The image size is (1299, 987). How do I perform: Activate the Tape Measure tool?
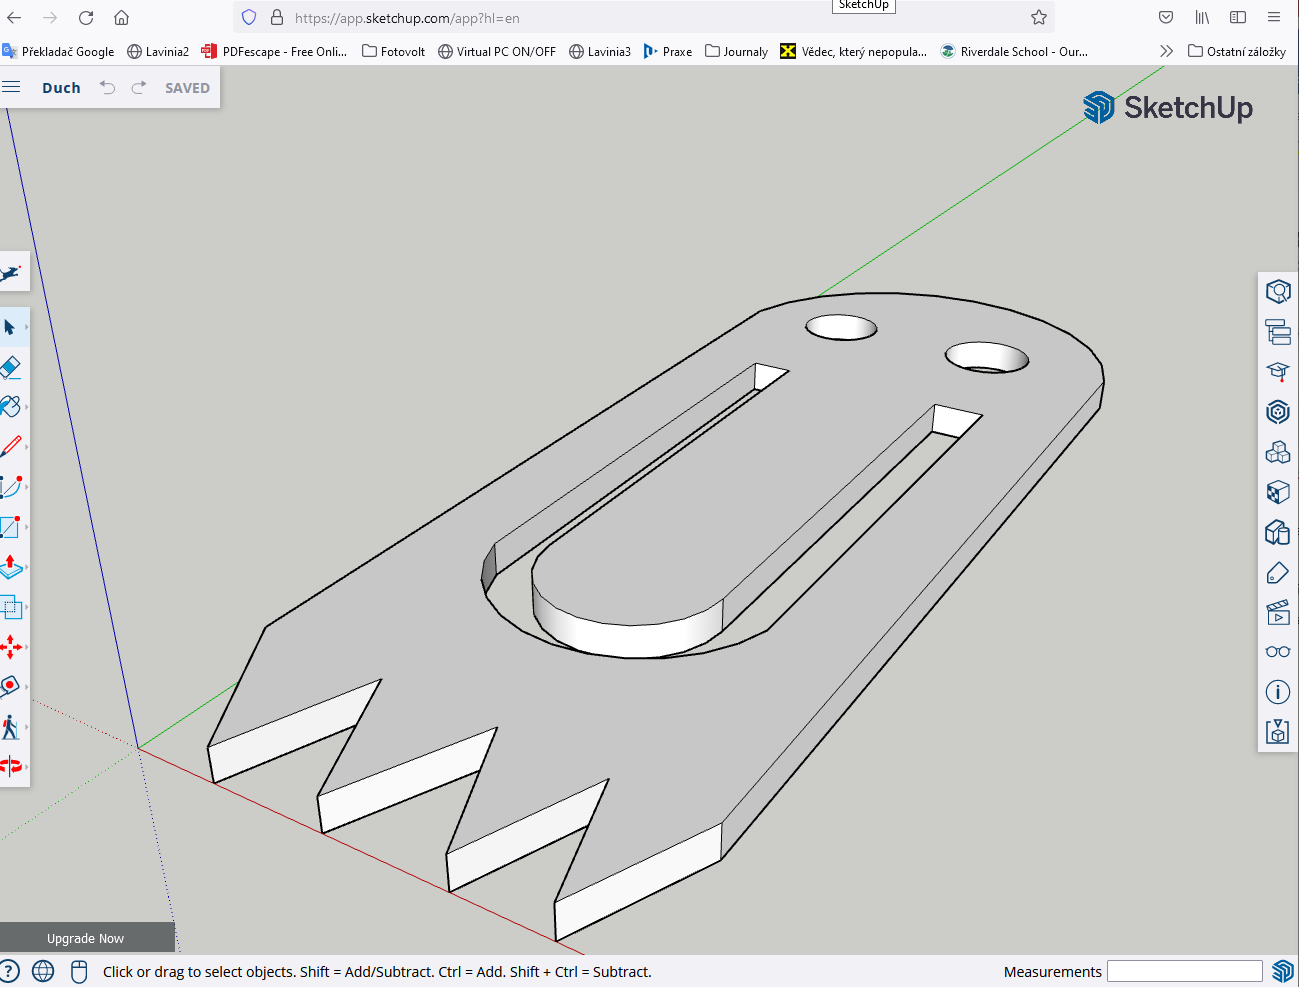point(10,687)
